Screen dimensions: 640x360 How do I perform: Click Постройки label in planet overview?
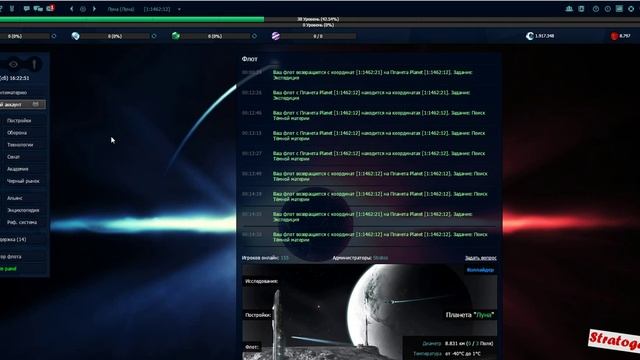point(258,315)
